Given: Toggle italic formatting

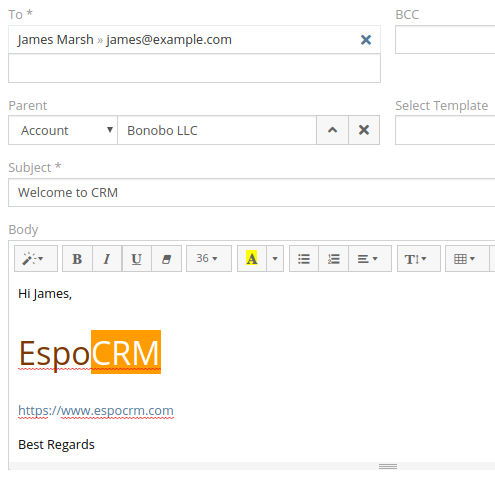Looking at the screenshot, I should click(107, 259).
